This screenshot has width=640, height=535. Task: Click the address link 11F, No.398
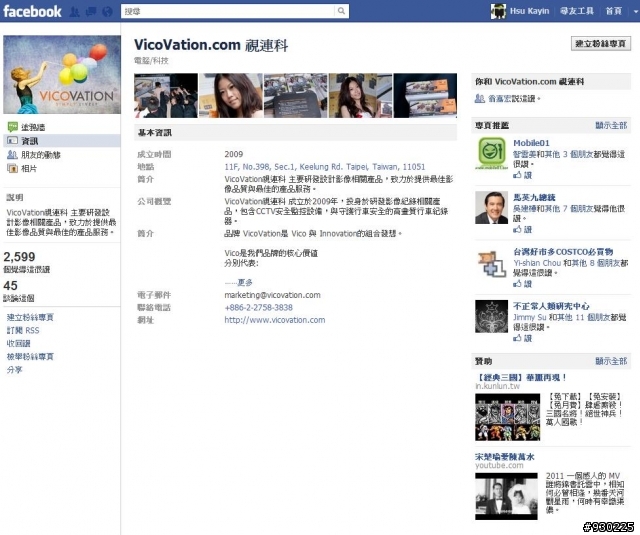324,167
